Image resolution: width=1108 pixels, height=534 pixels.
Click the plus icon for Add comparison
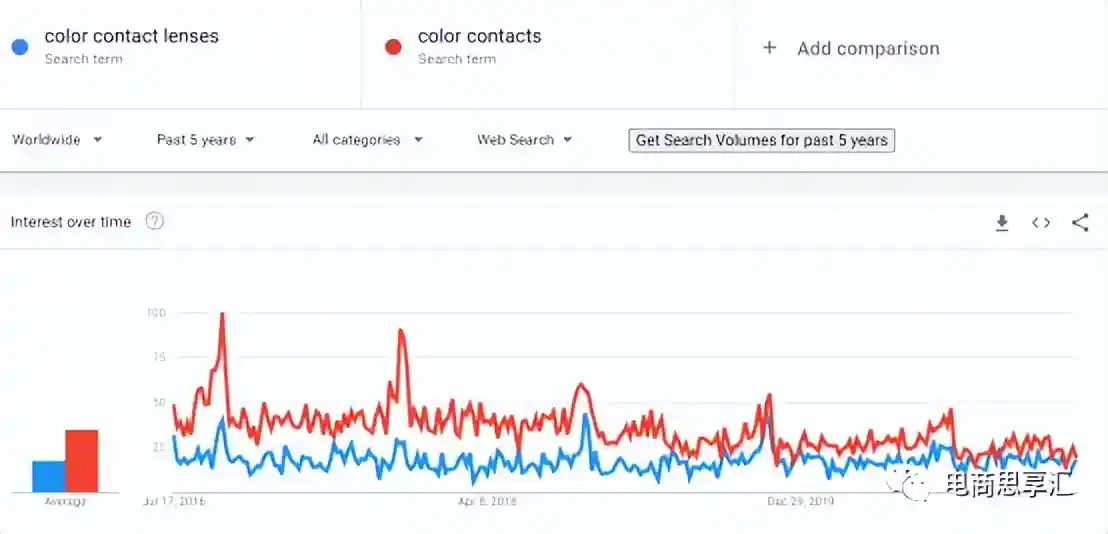pos(769,47)
